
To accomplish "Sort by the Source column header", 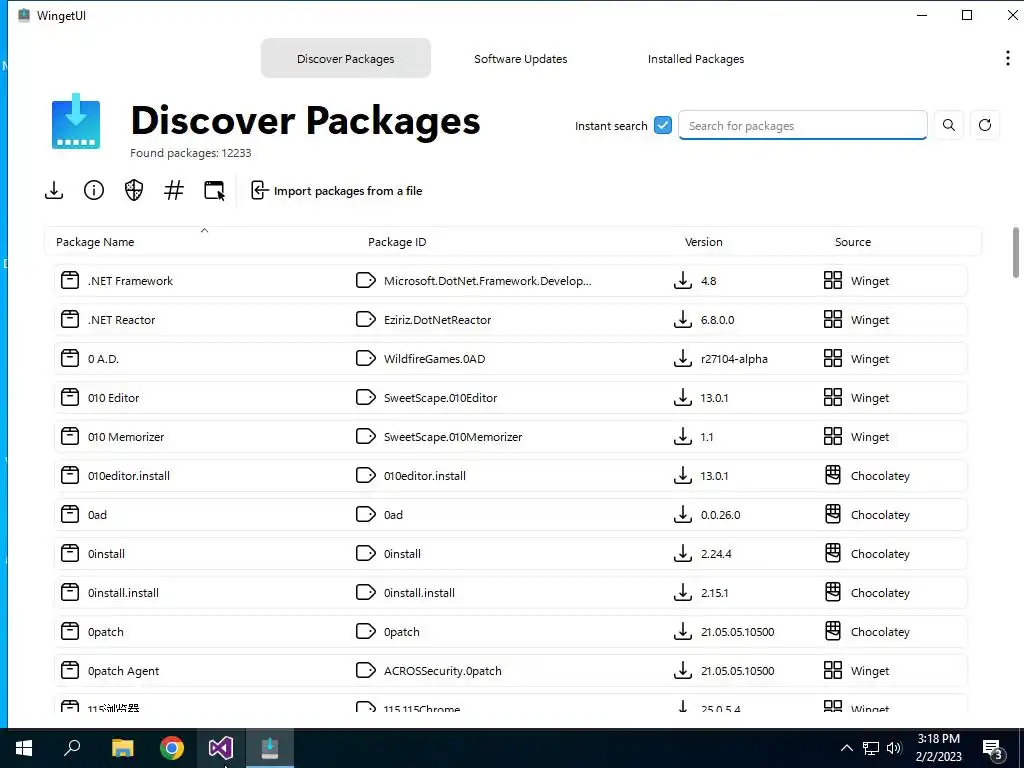I will [x=852, y=242].
